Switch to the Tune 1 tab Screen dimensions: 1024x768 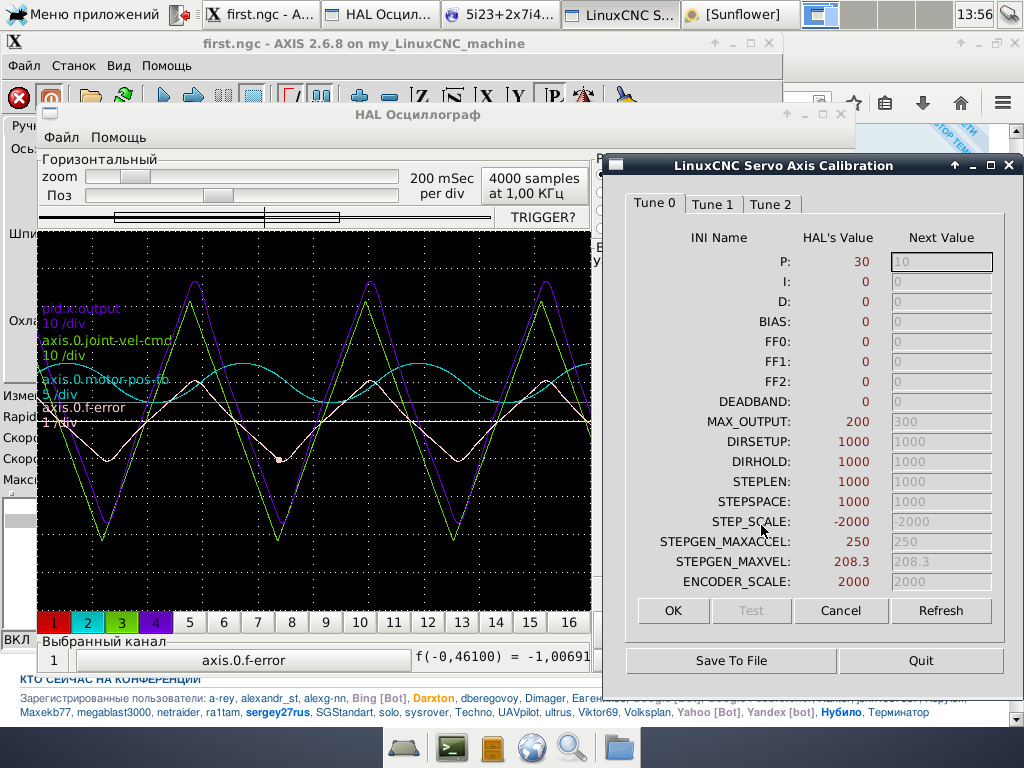pyautogui.click(x=713, y=204)
